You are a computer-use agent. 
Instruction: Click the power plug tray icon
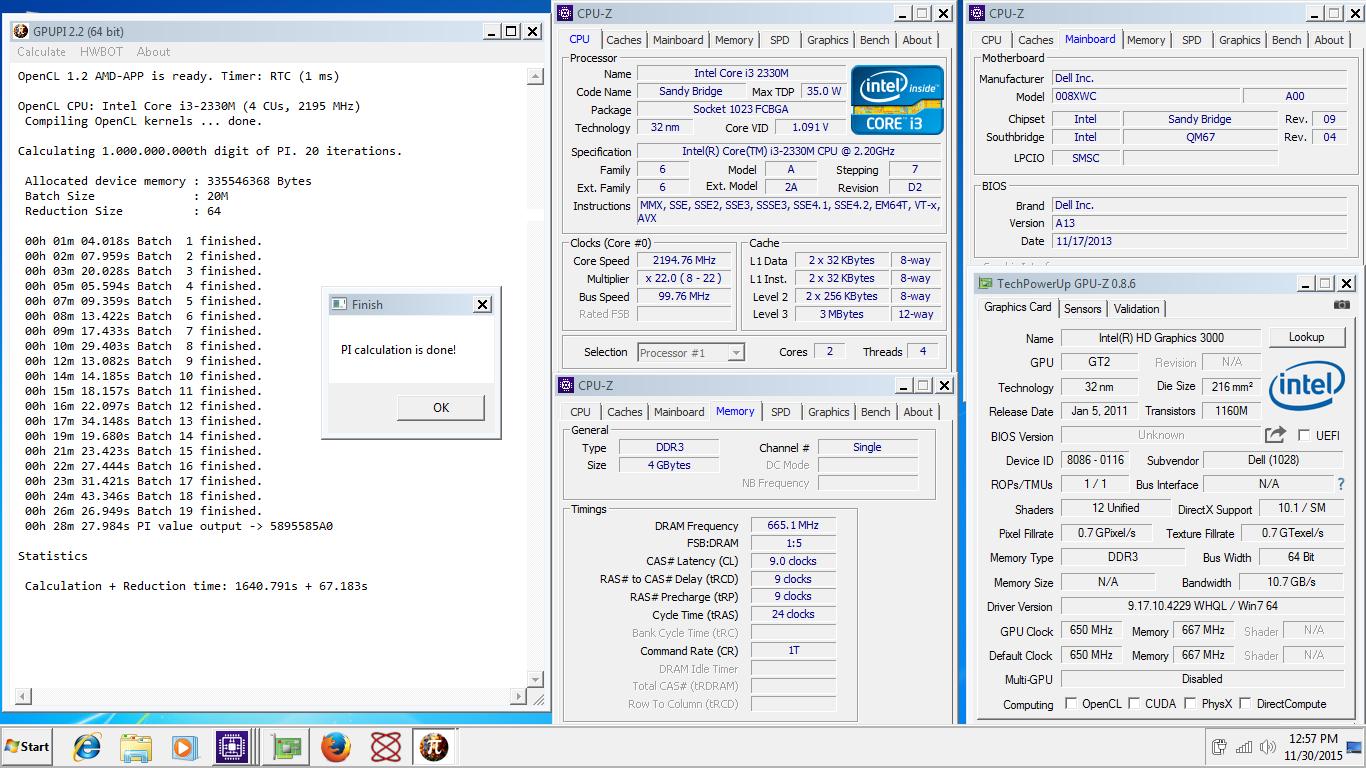coord(1219,747)
